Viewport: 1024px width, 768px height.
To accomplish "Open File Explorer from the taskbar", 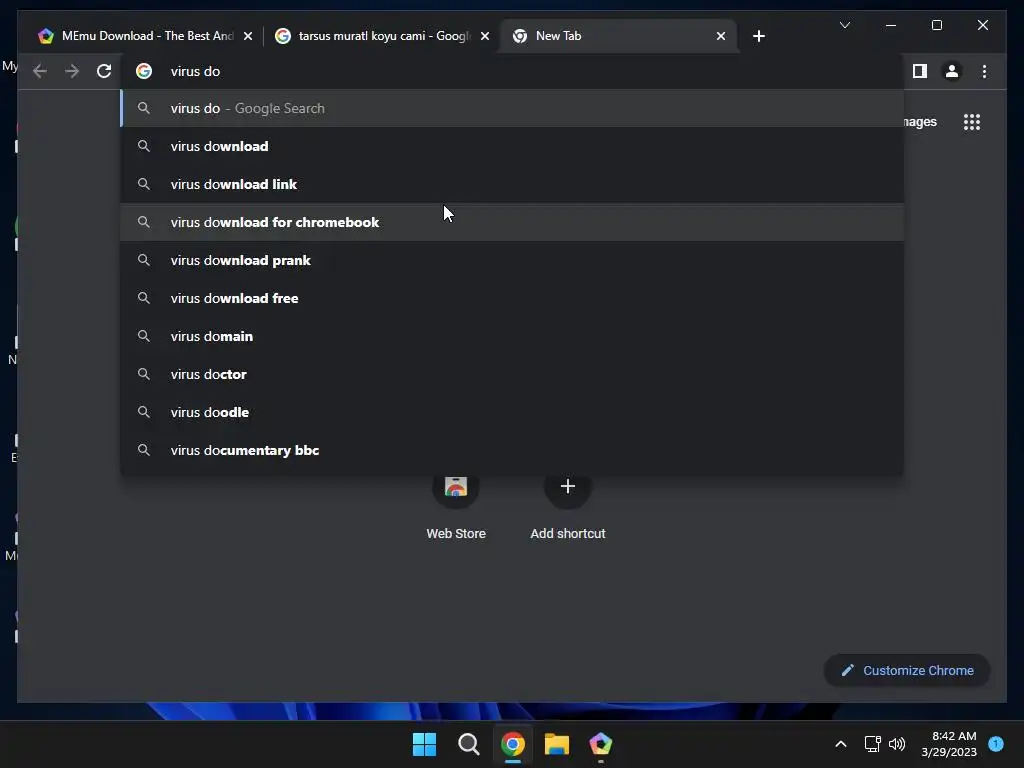I will [x=556, y=744].
